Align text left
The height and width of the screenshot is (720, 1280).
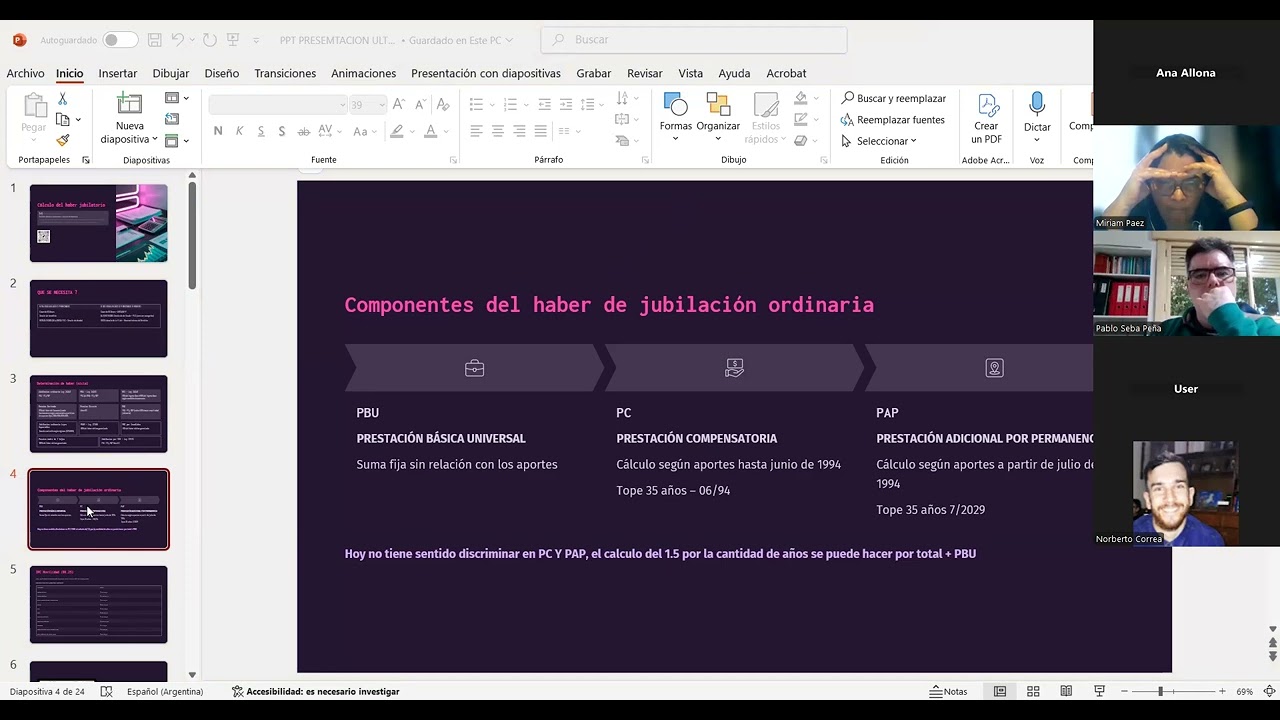tap(476, 131)
